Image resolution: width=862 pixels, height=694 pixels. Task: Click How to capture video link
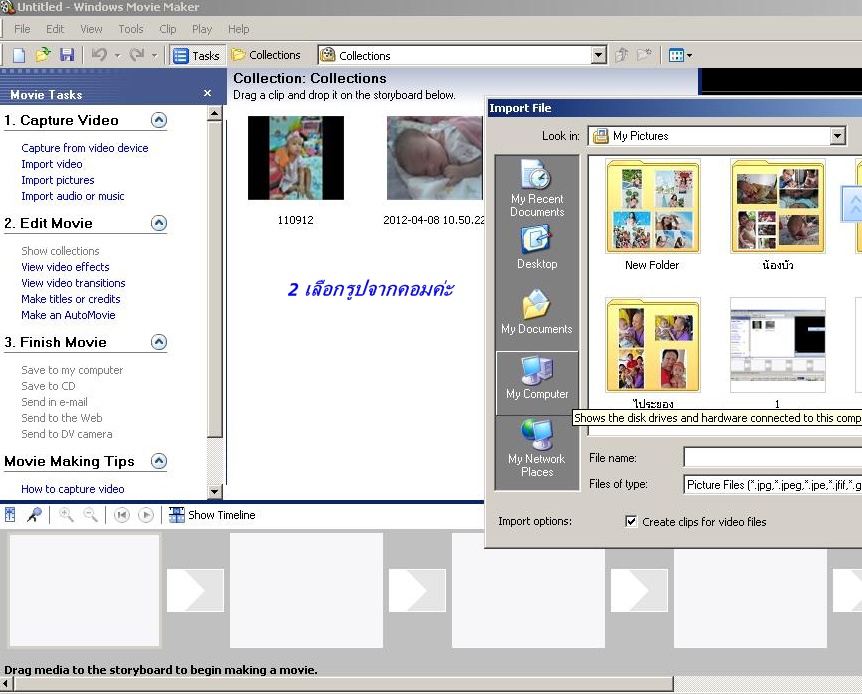click(73, 489)
